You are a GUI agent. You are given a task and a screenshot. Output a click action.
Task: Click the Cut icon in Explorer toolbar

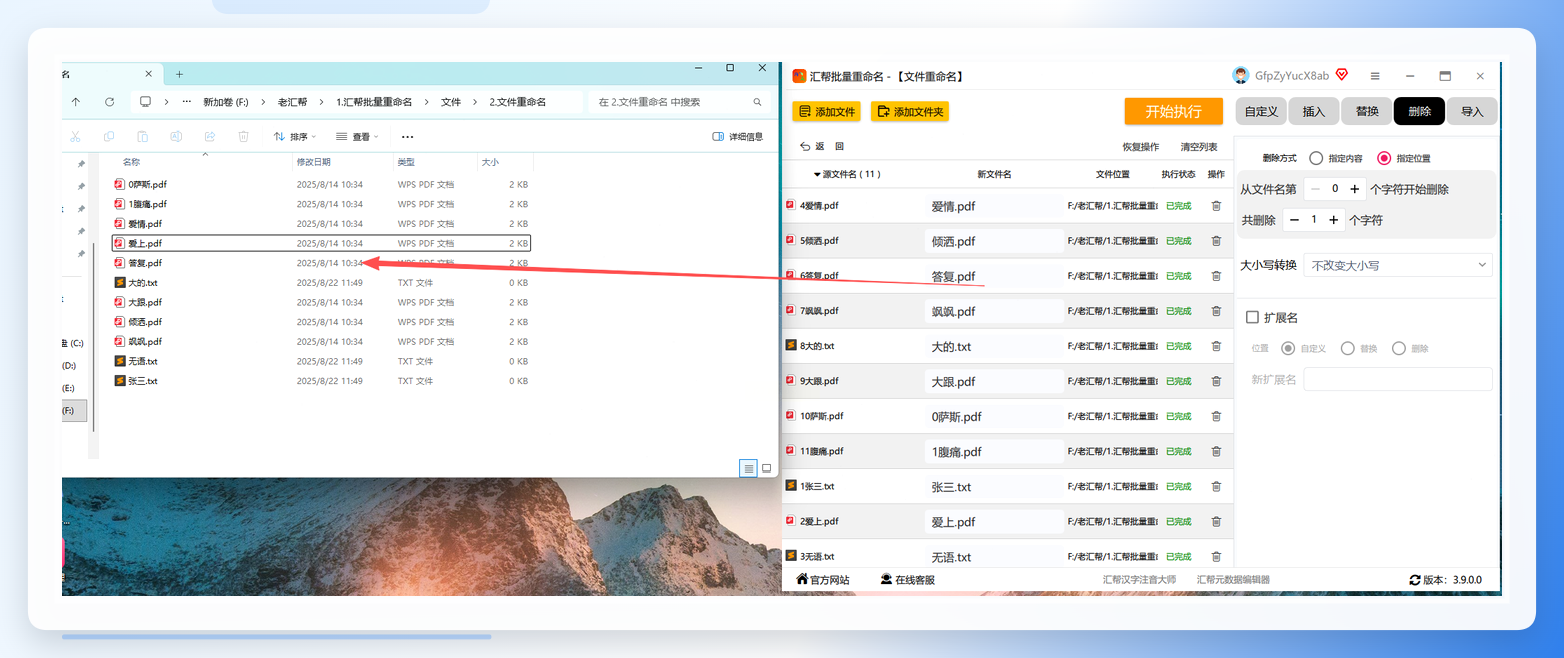75,136
